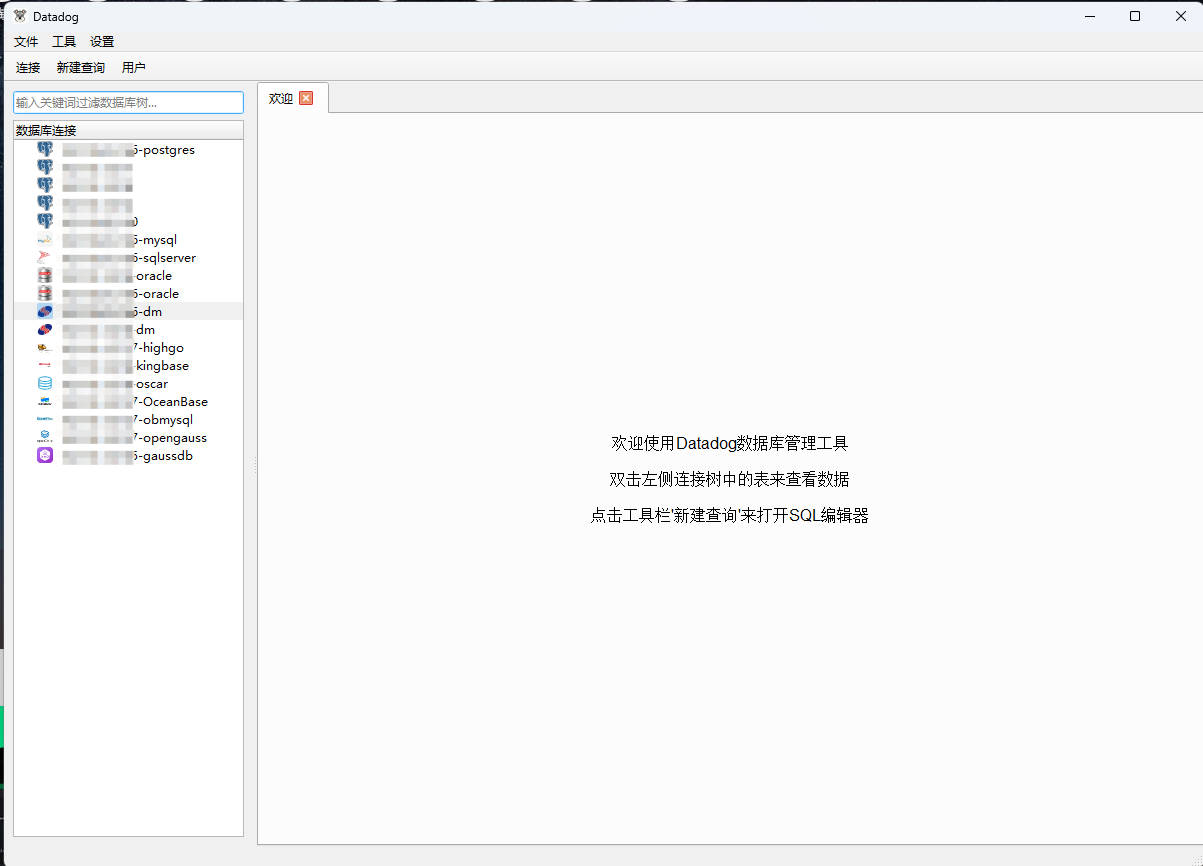Click the welcome text '欢迎使用Datadog数据库管理工具'
Screen dimensions: 1203x866
pos(730,443)
